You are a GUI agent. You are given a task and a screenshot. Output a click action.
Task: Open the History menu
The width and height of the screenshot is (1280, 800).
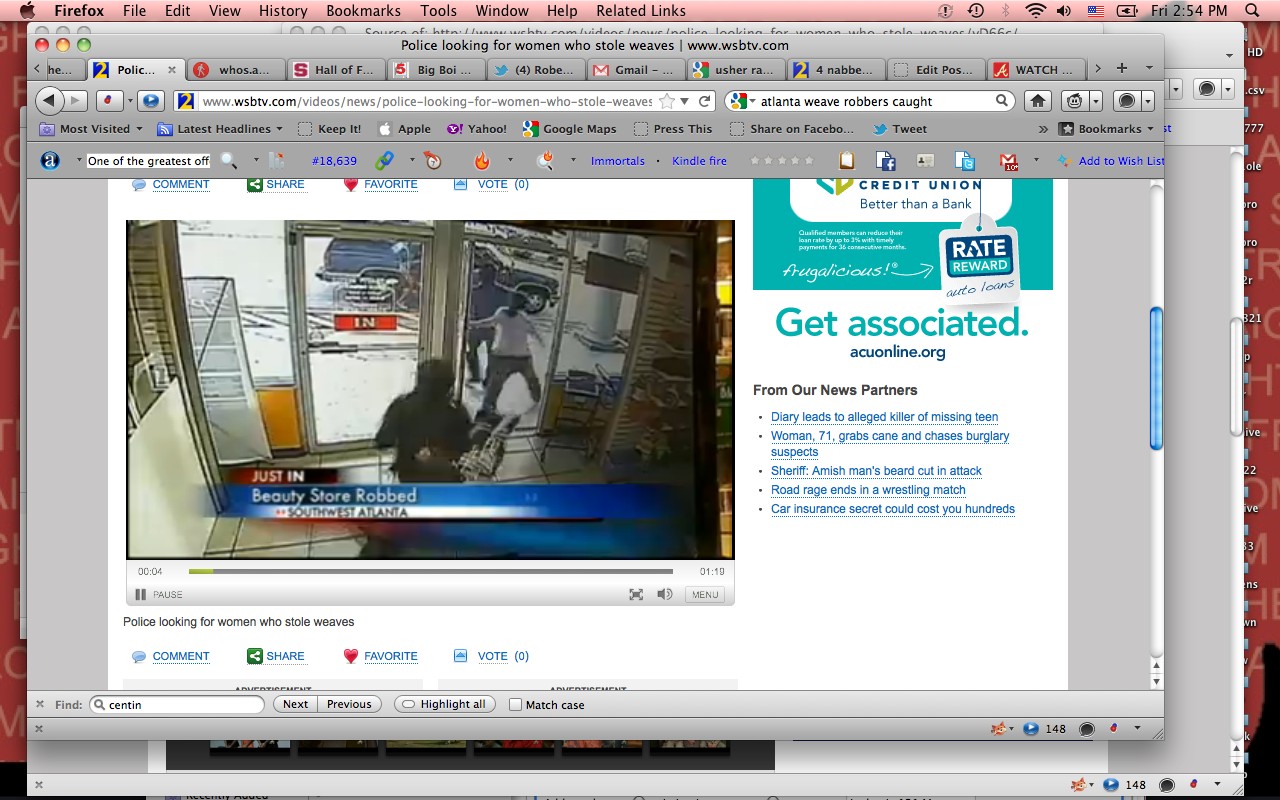click(x=283, y=11)
